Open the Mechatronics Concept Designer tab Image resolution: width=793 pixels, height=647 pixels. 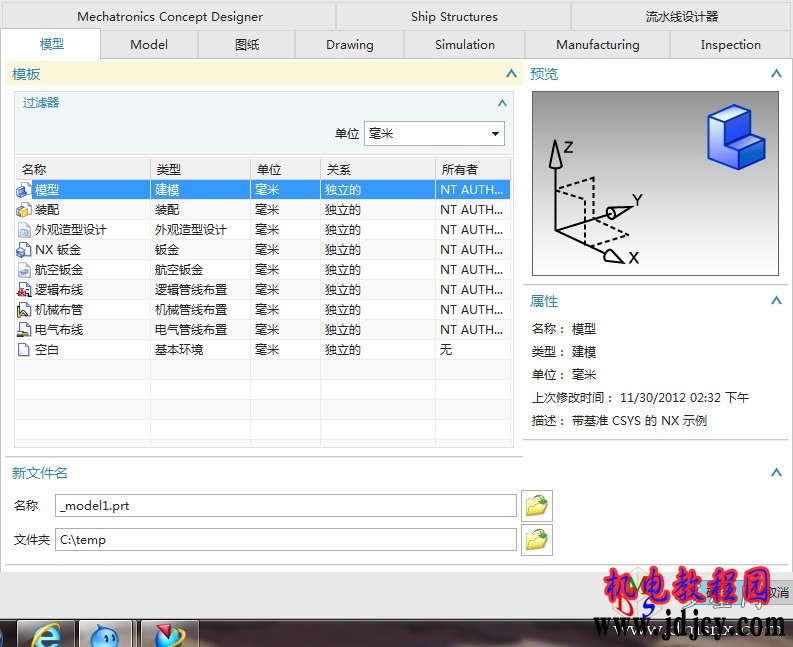pos(169,16)
